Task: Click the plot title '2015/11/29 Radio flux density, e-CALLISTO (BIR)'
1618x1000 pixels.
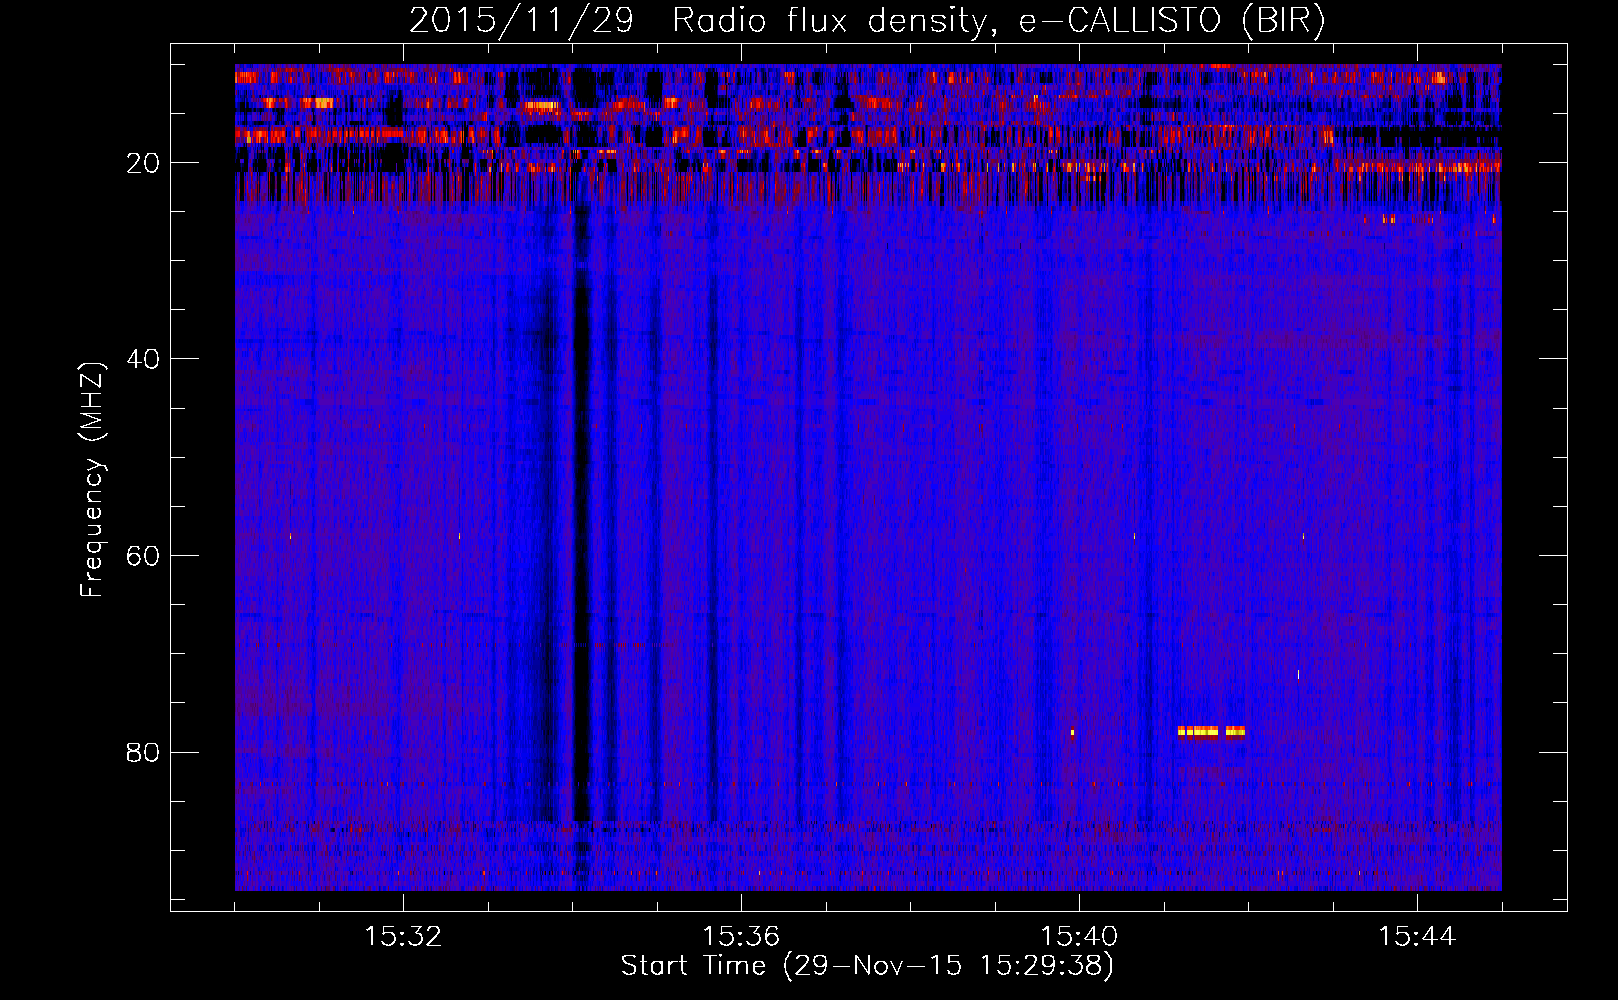Action: click(x=867, y=21)
